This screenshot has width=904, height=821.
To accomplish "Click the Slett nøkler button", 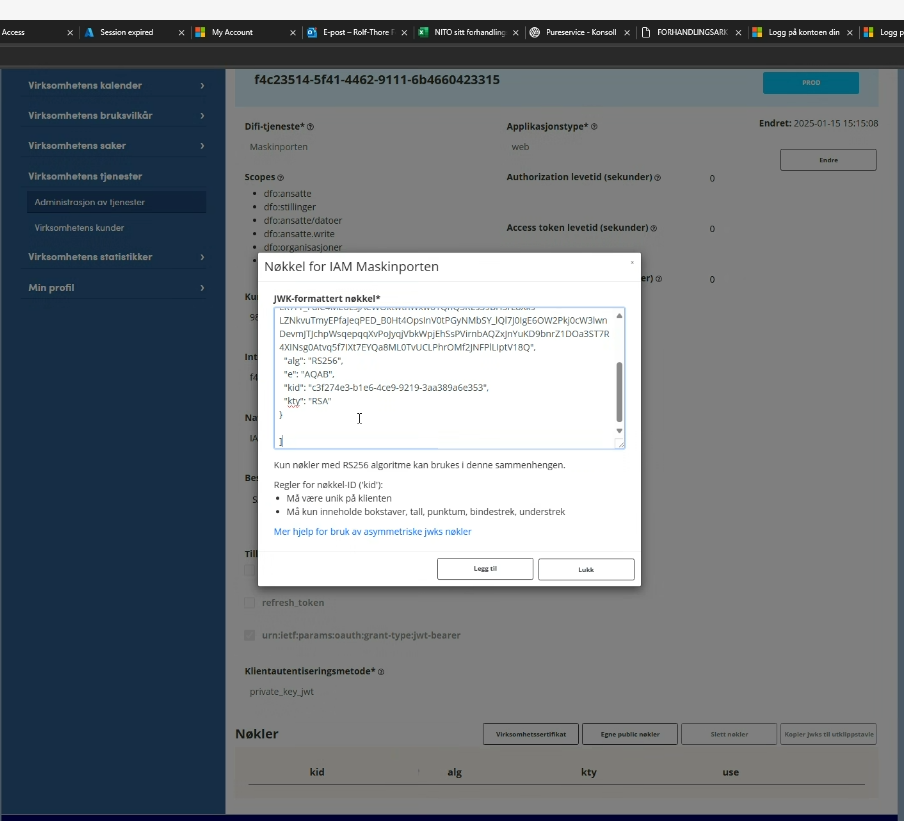I will tap(729, 734).
